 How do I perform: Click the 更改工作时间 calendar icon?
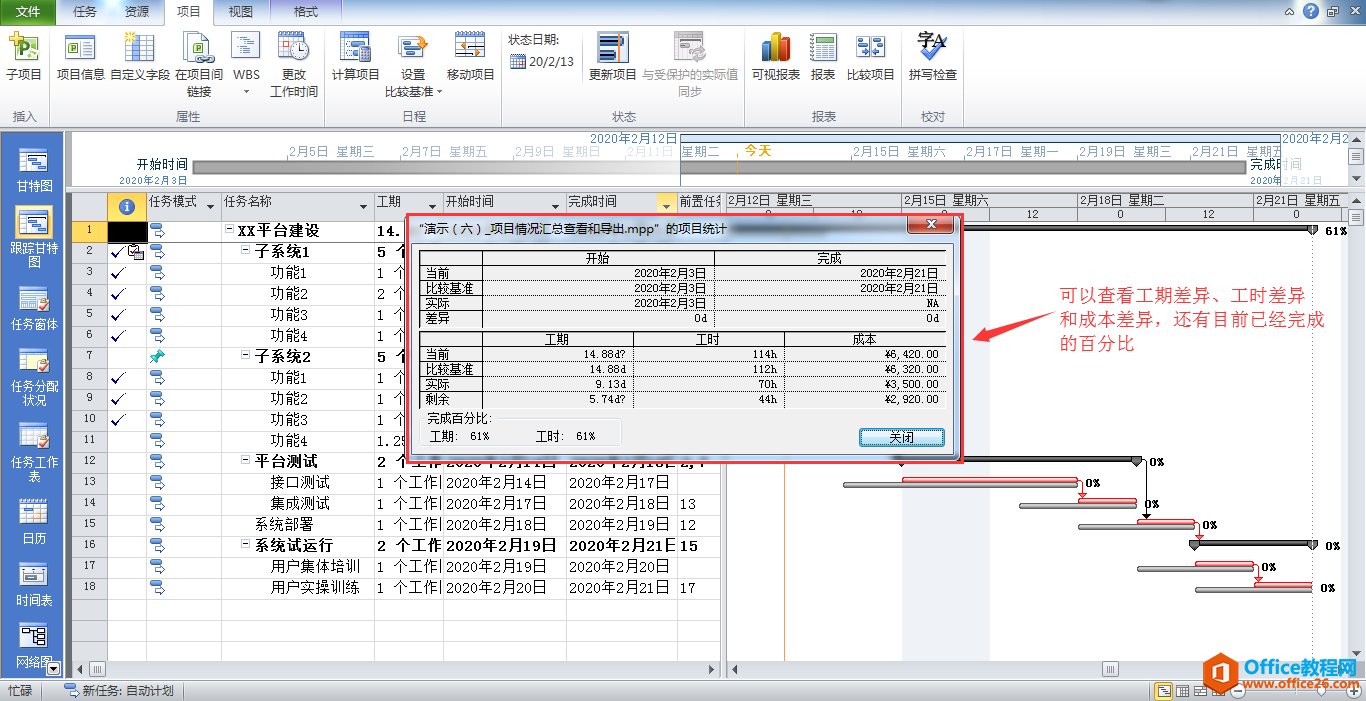pyautogui.click(x=294, y=64)
